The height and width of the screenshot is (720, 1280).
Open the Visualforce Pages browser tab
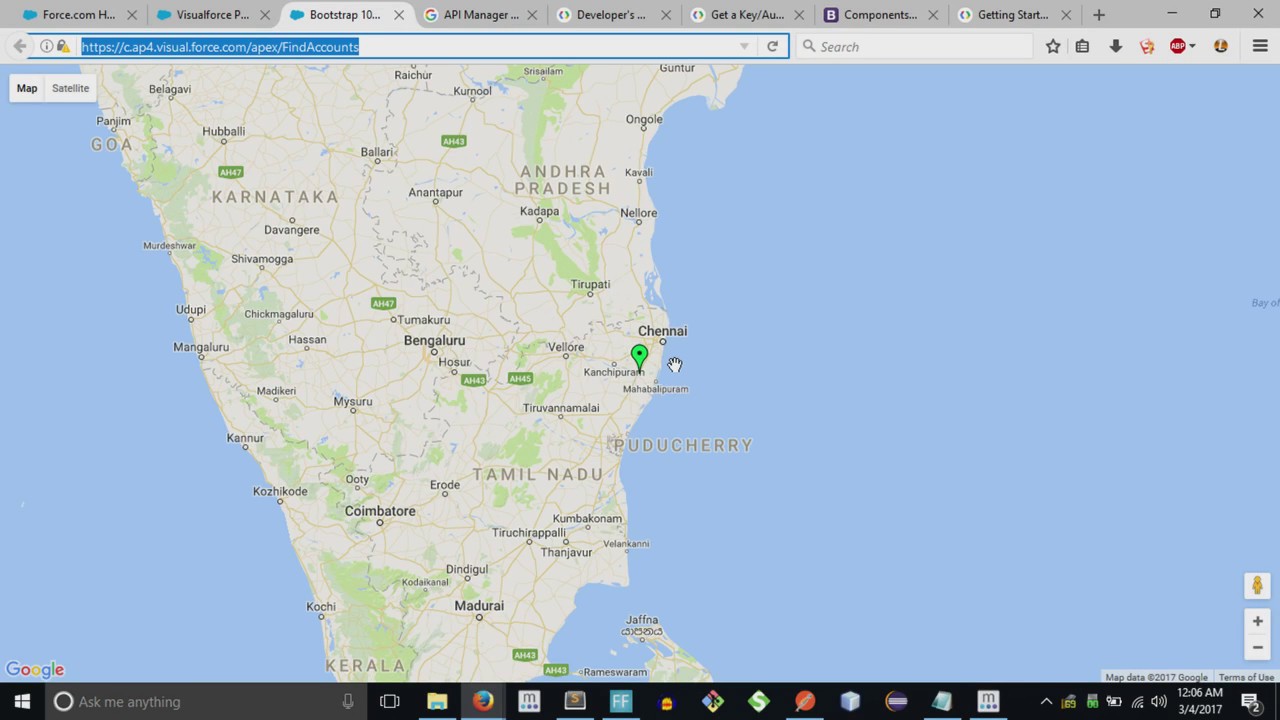click(212, 15)
